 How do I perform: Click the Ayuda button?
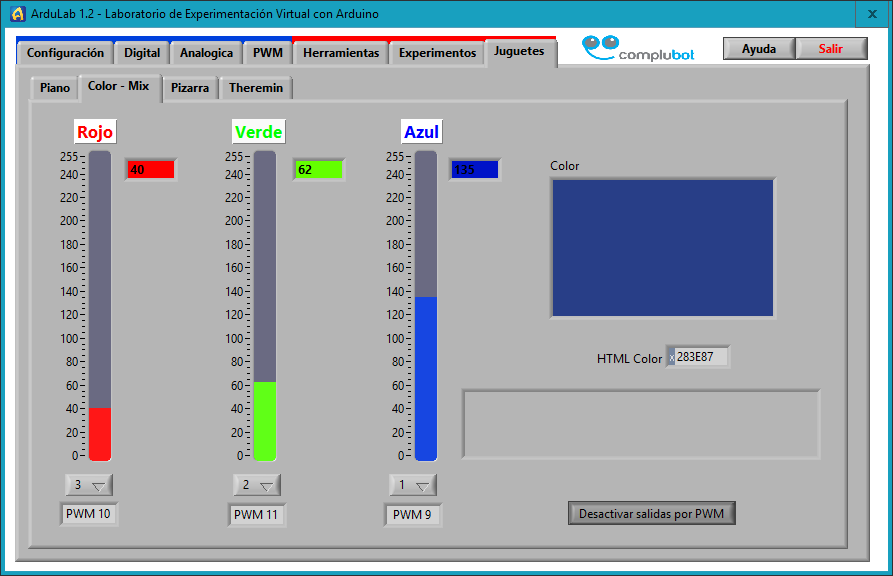(759, 49)
